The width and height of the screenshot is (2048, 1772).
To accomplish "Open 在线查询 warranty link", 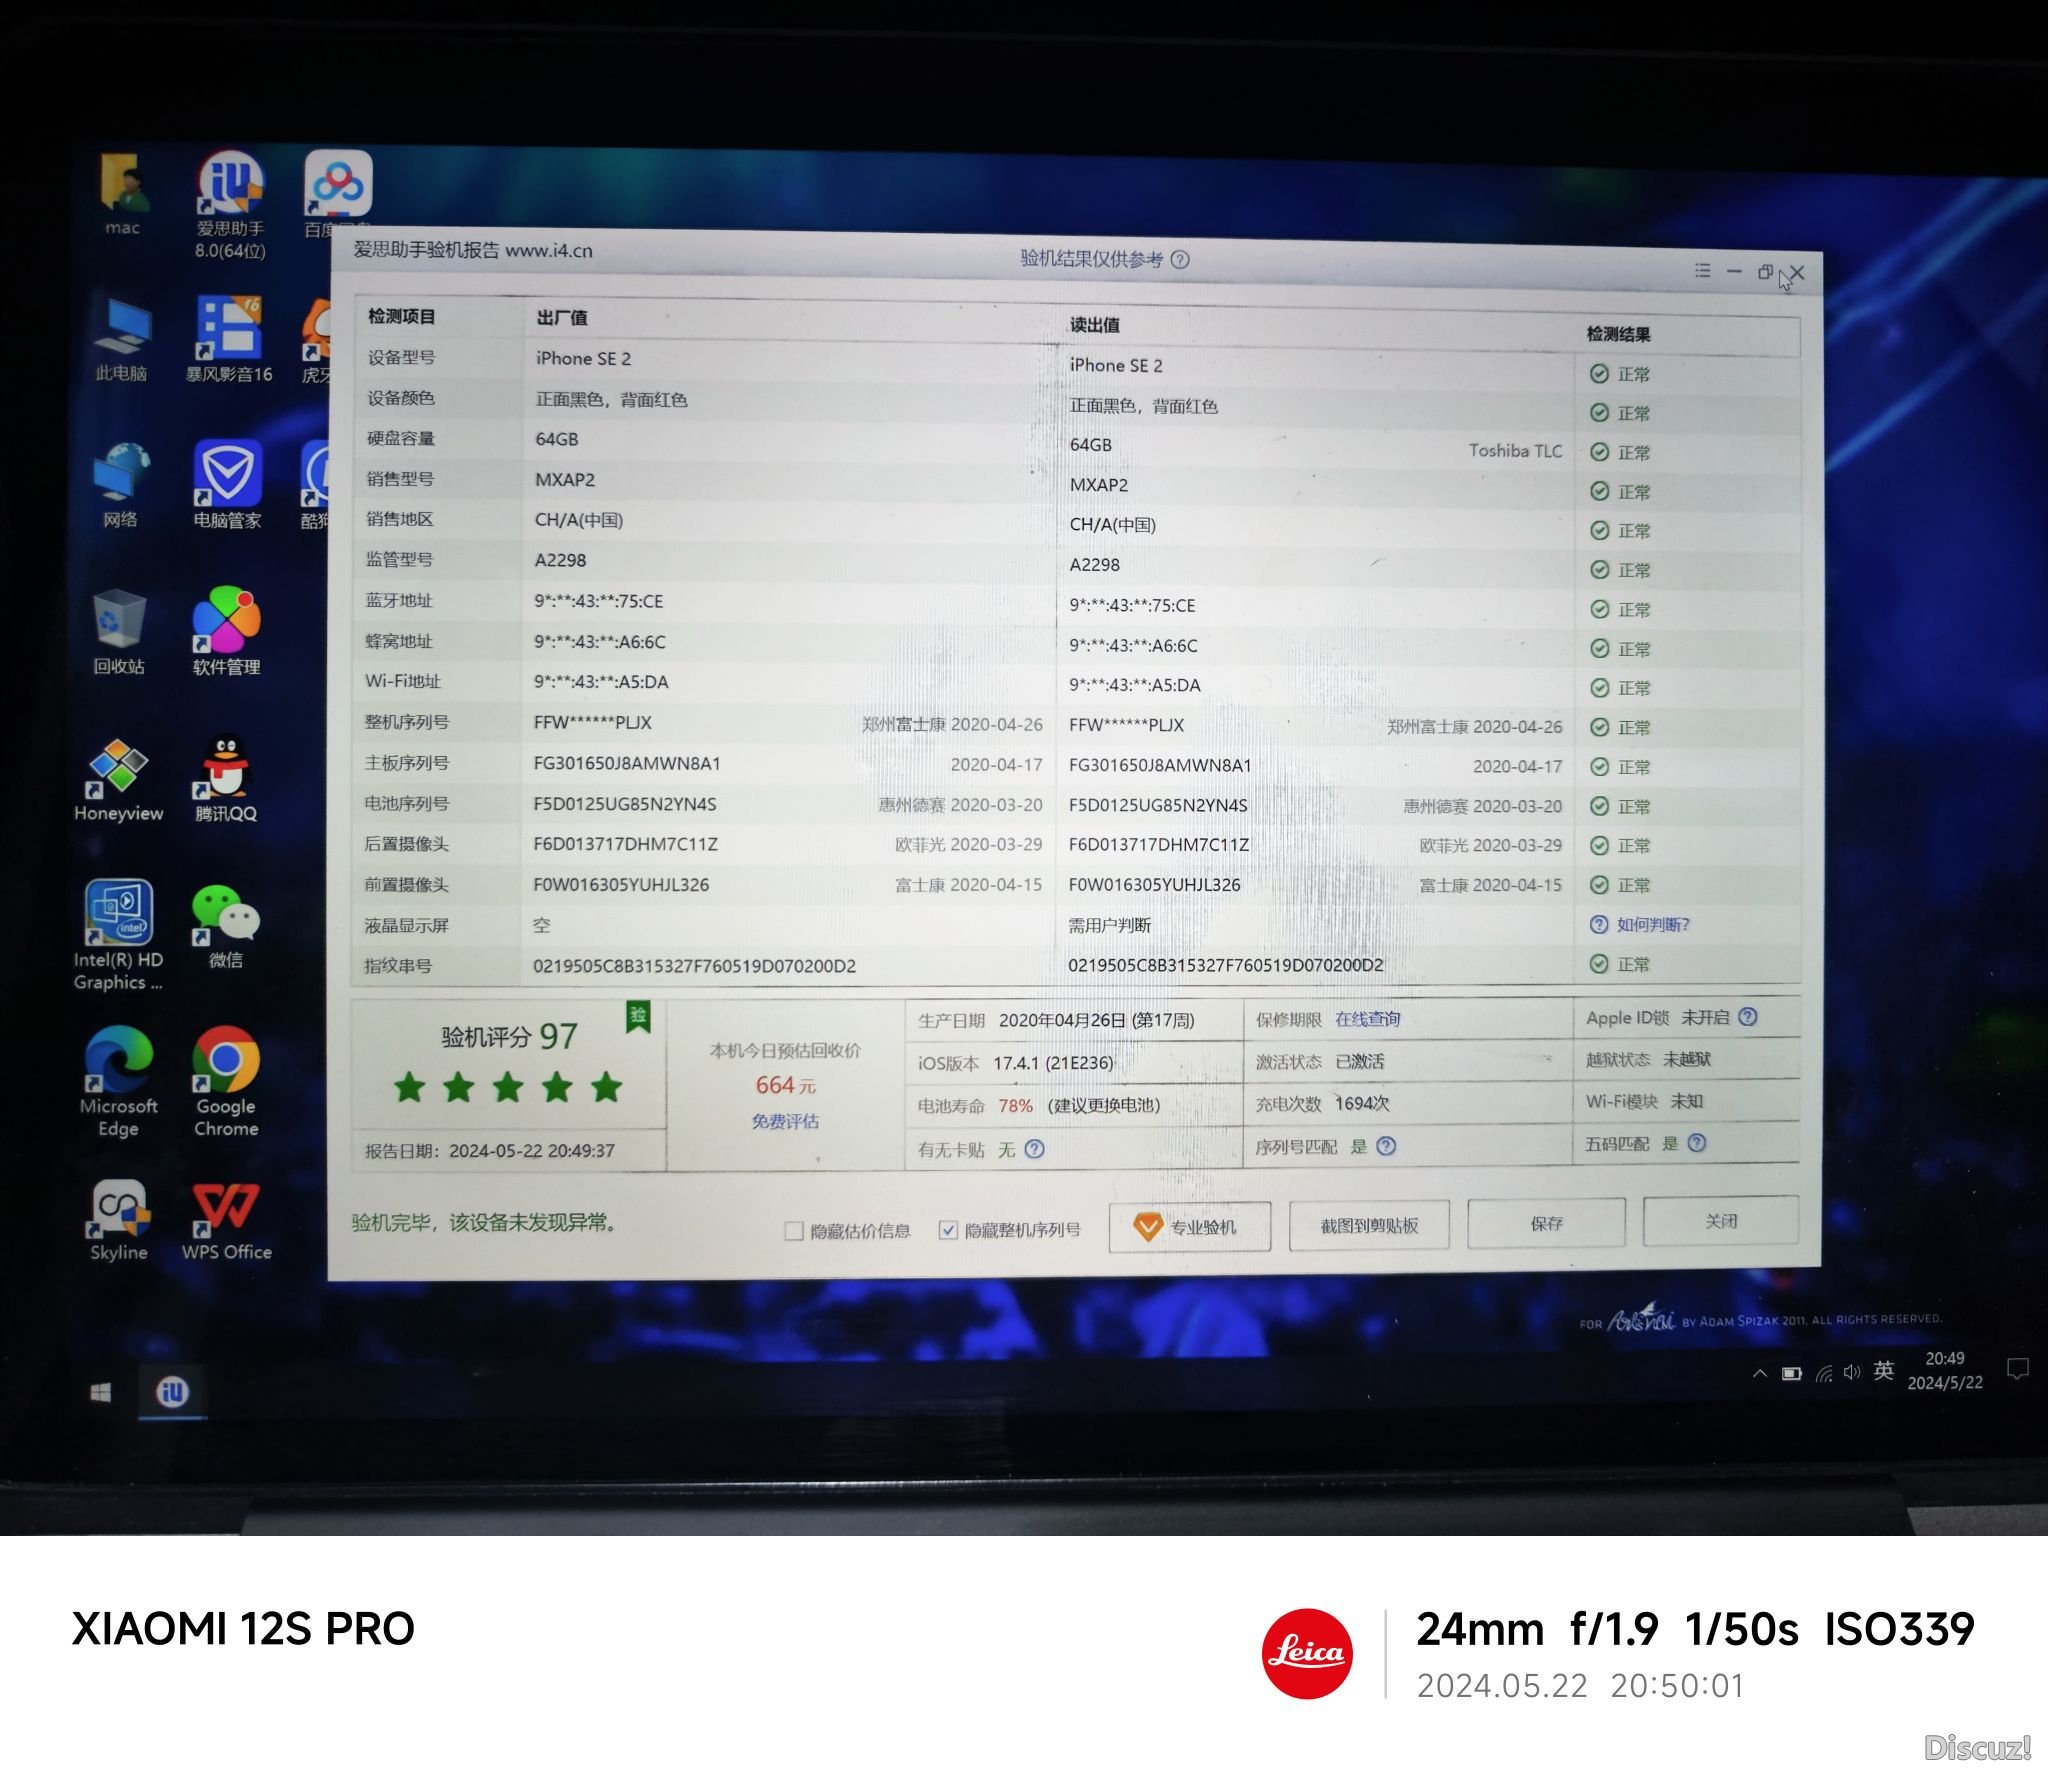I will pyautogui.click(x=1367, y=1019).
